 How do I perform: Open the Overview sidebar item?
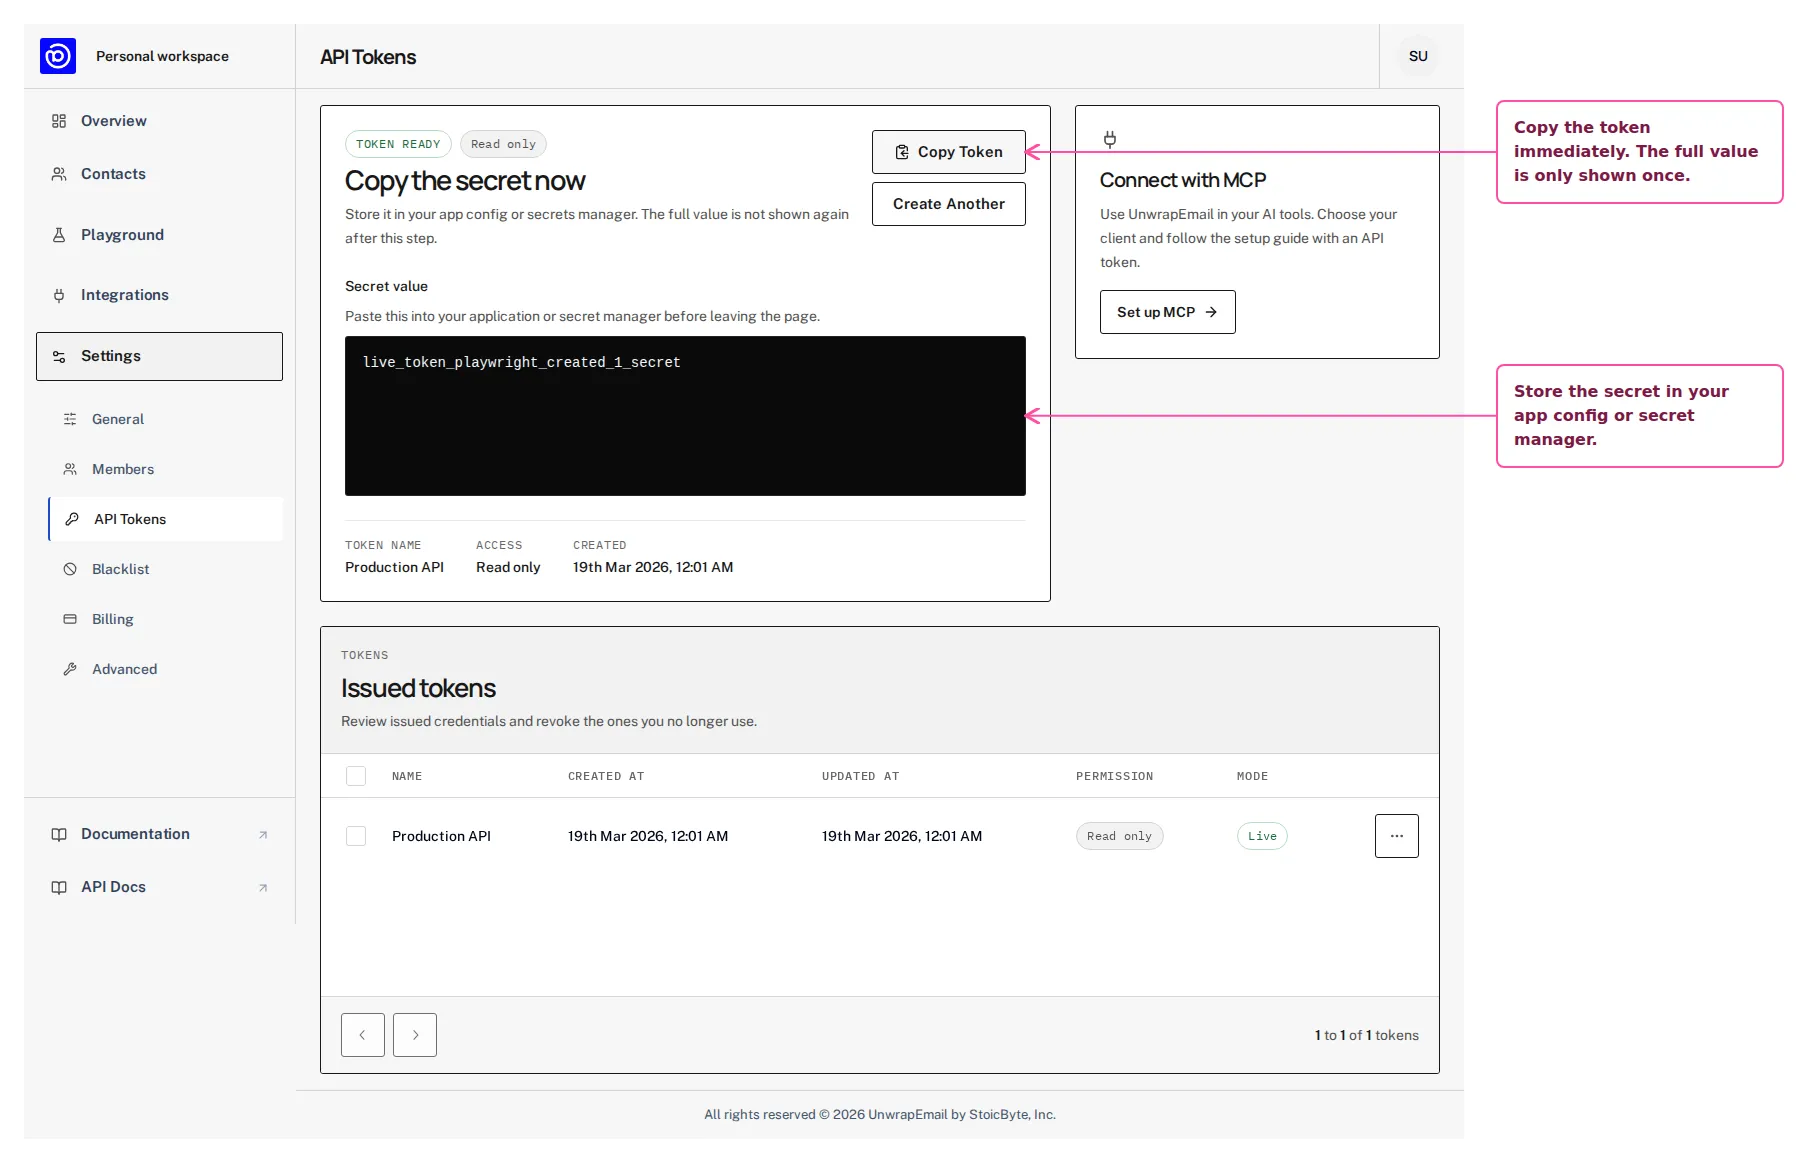pos(159,121)
